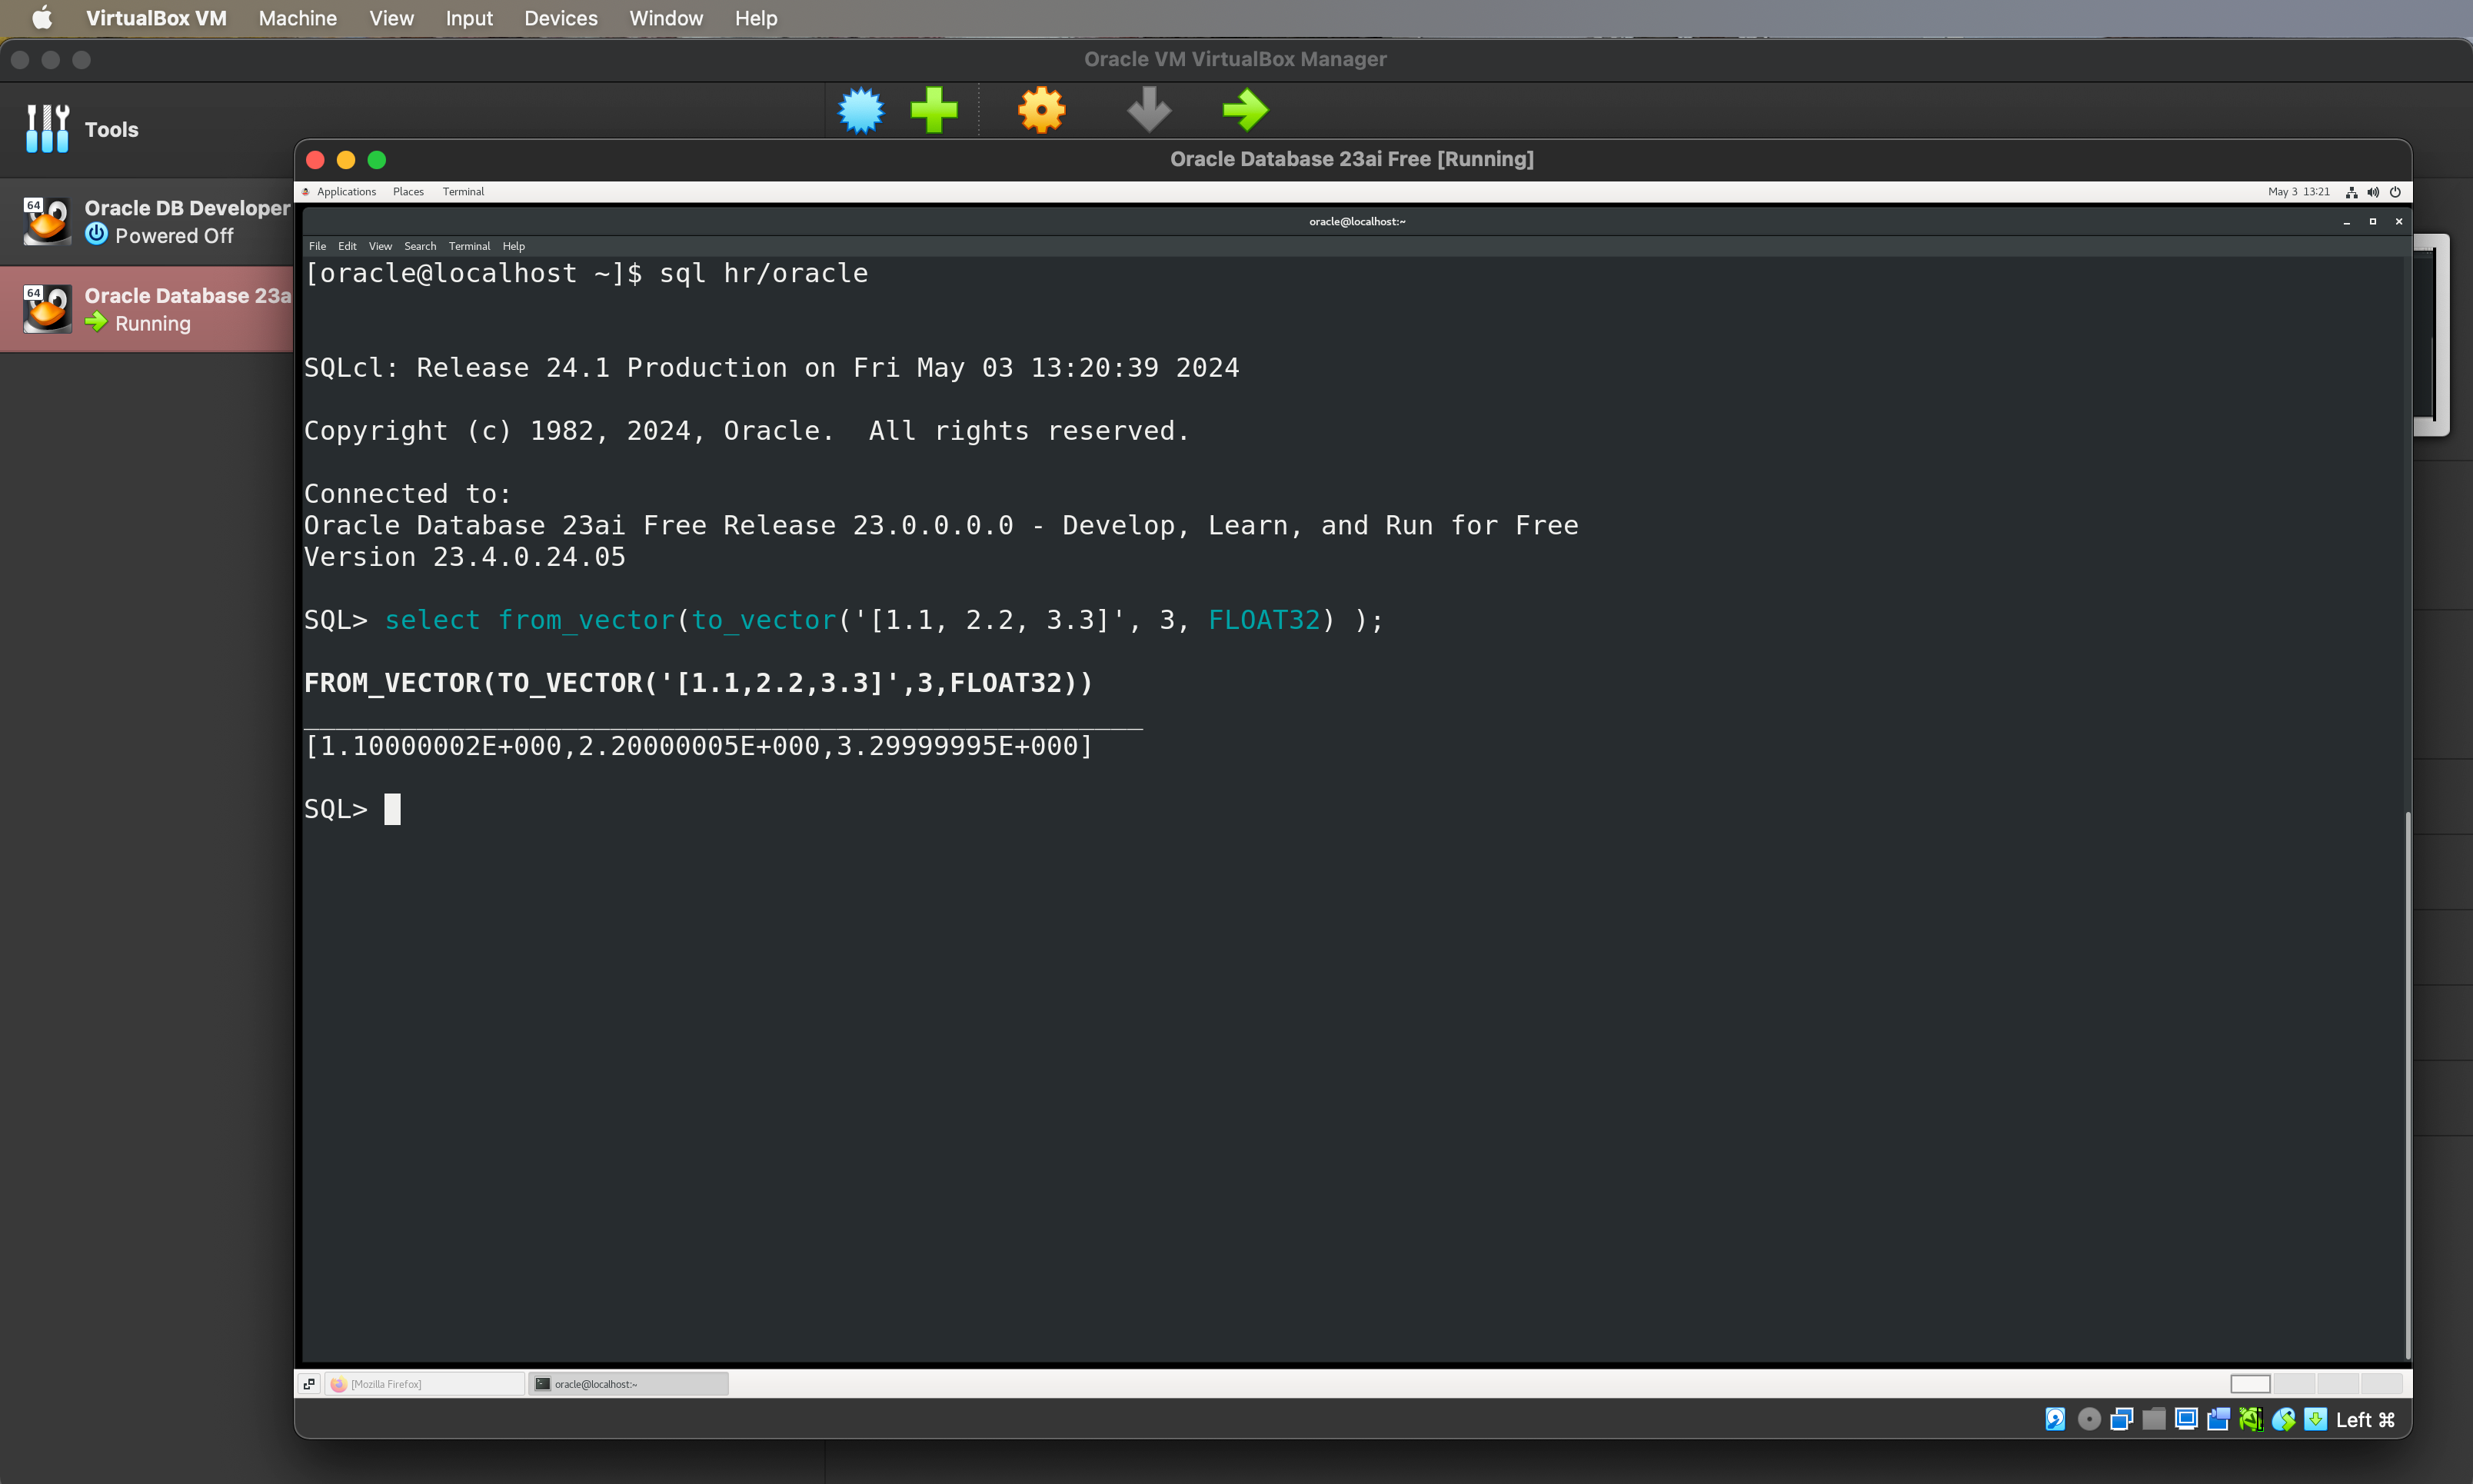Click the gray down-arrow Discard icon in VirtualBox Manager
This screenshot has width=2473, height=1484.
(1149, 110)
